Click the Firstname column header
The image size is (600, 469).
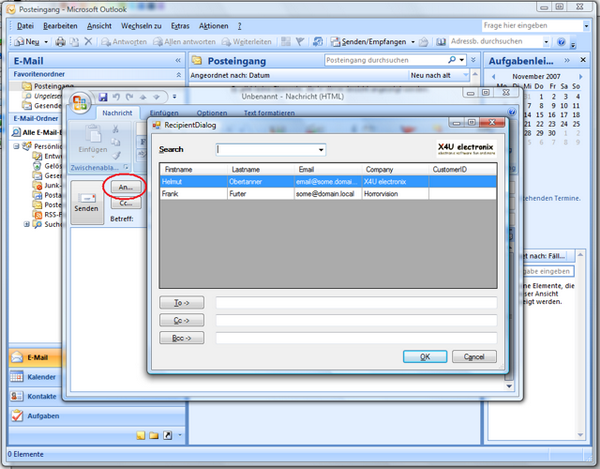click(x=194, y=169)
